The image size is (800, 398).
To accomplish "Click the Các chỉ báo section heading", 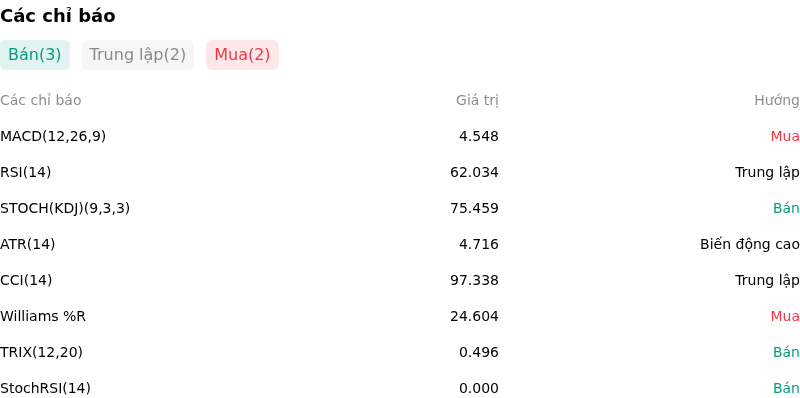I will [x=58, y=16].
